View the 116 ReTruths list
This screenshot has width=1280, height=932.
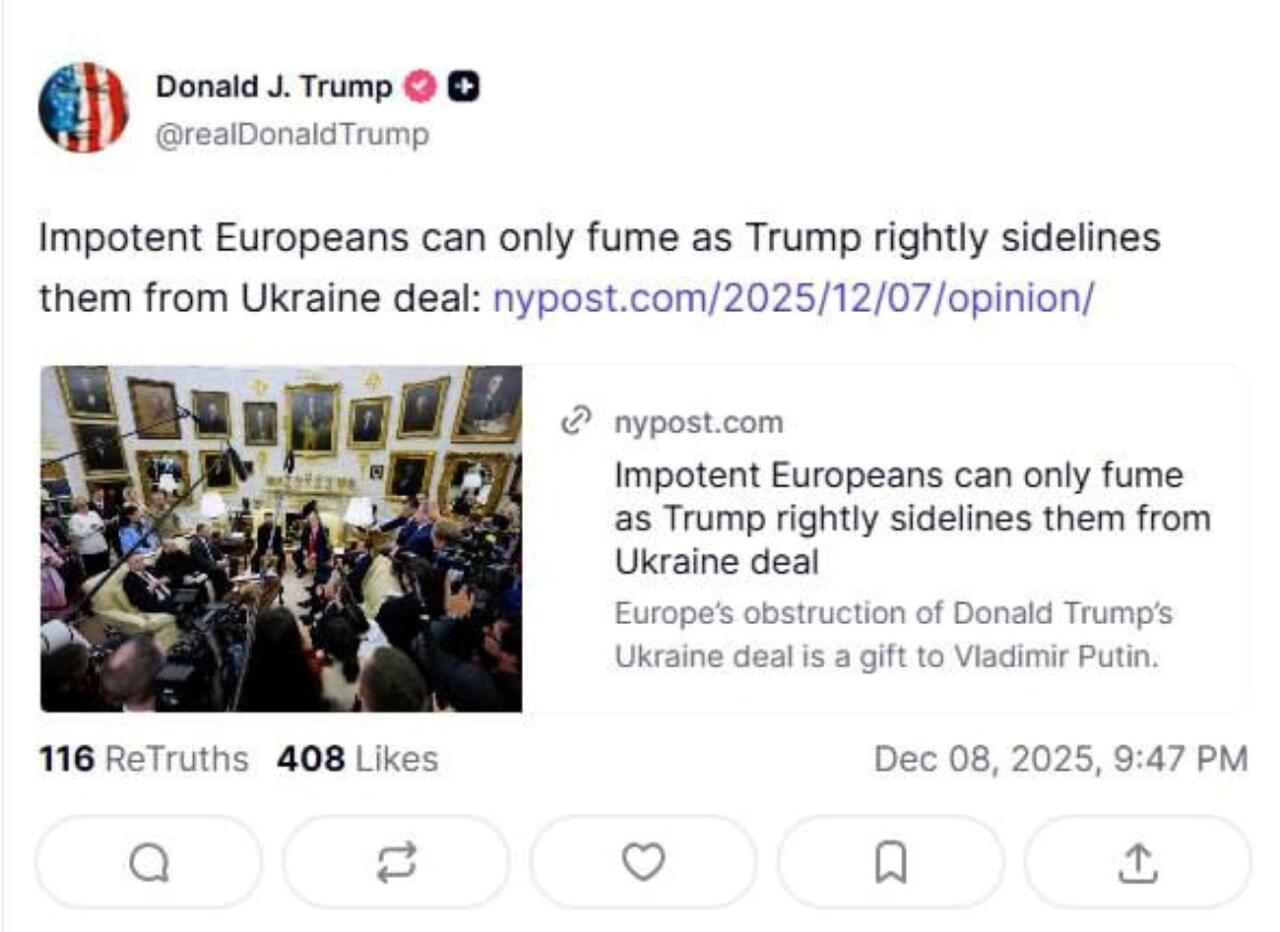point(144,759)
